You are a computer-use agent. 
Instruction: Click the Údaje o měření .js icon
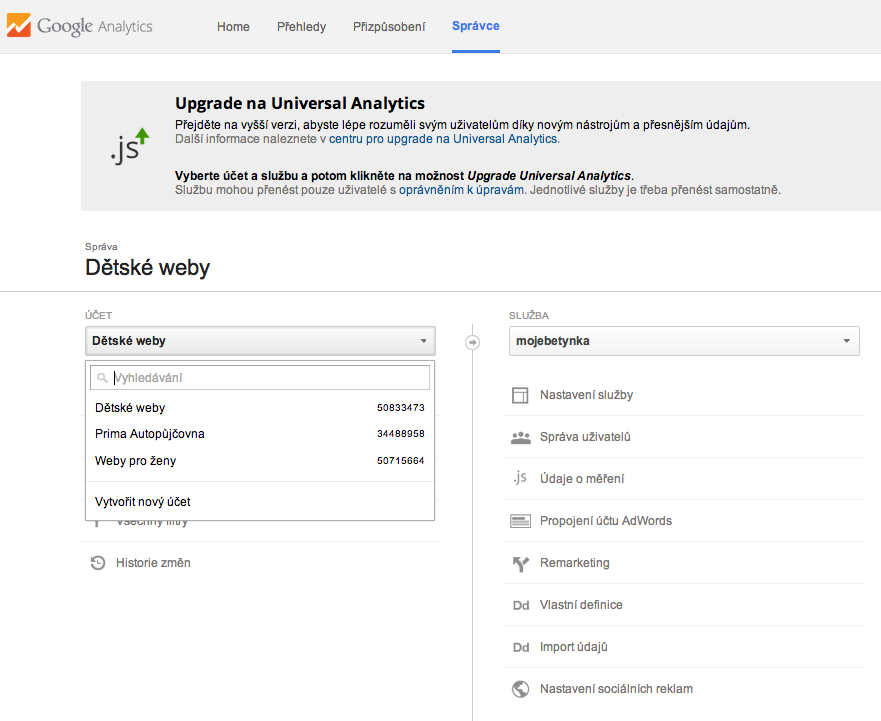[x=520, y=478]
